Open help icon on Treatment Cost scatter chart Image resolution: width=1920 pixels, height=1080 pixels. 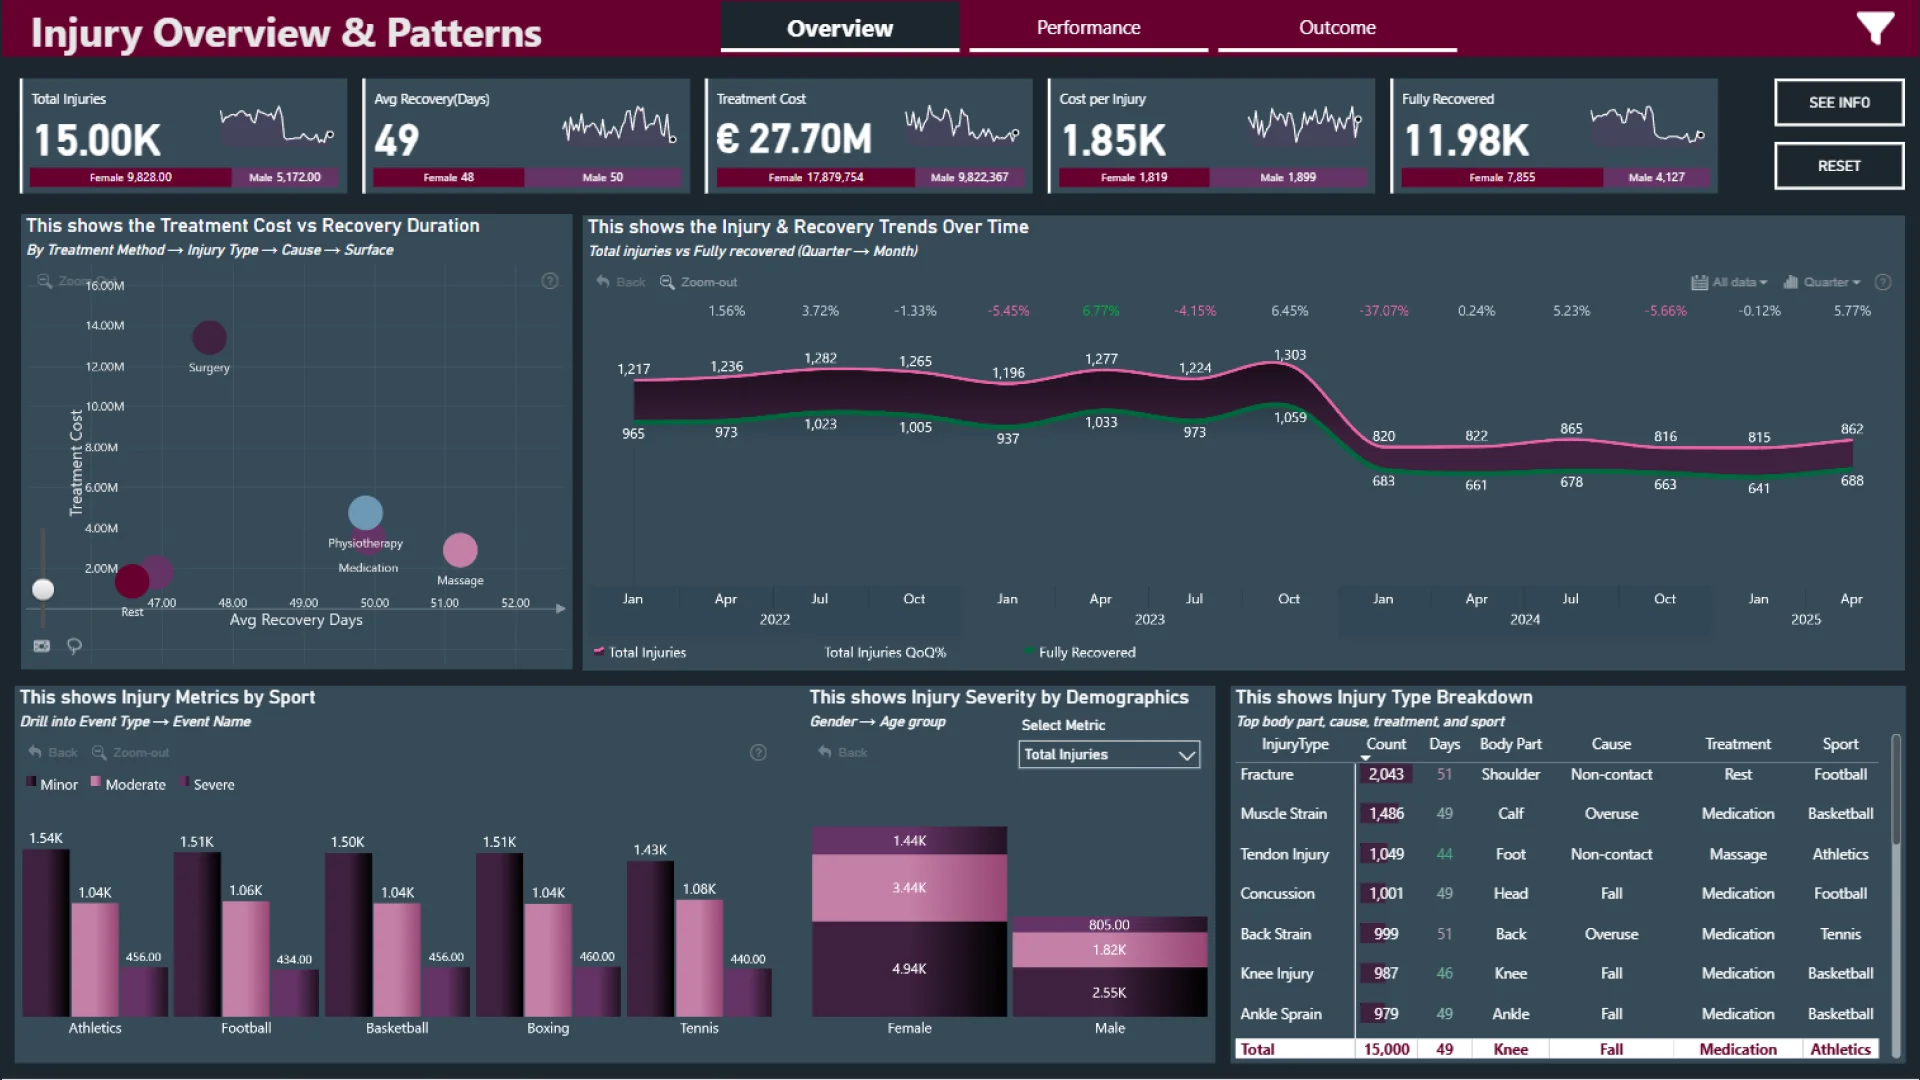click(x=550, y=281)
